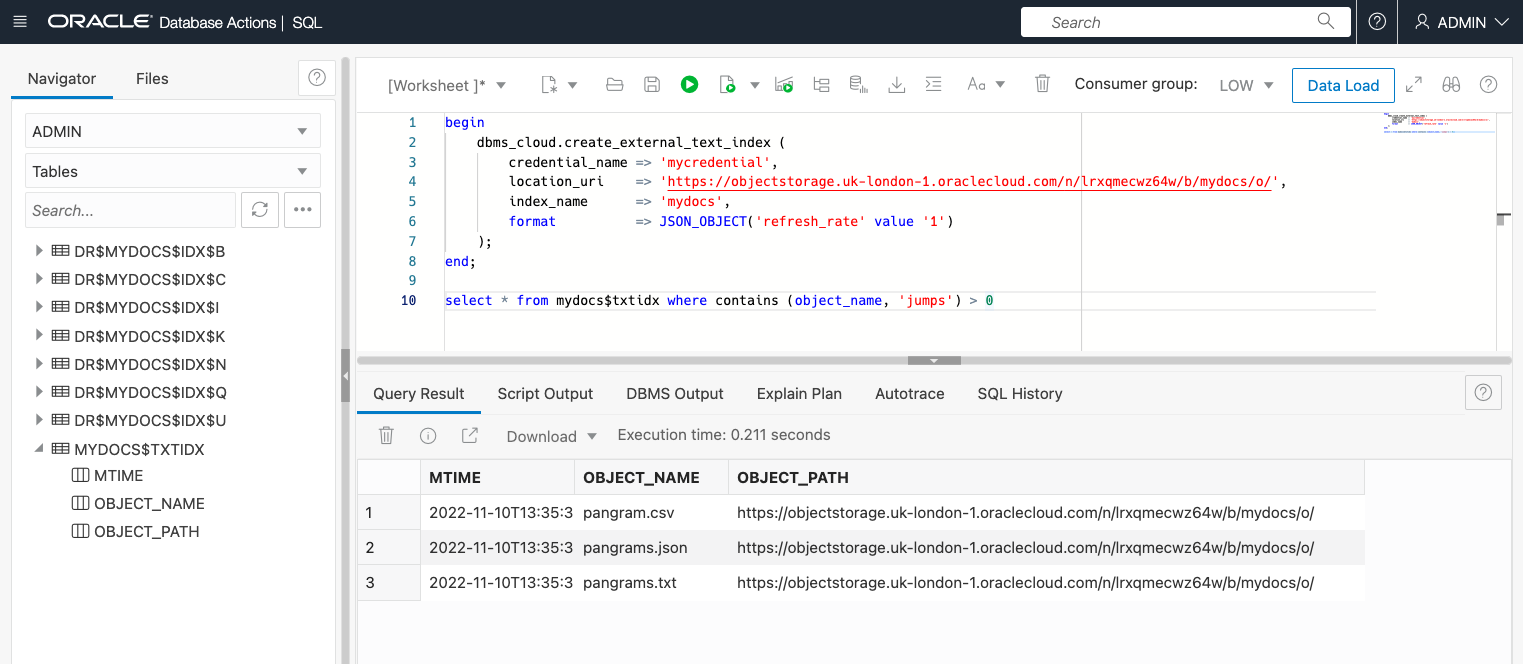The height and width of the screenshot is (664, 1523).
Task: Show SQL History via the database icon
Action: click(x=858, y=84)
